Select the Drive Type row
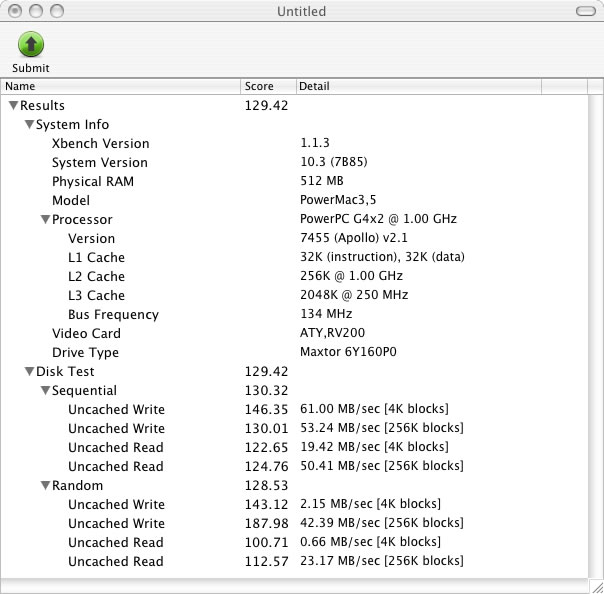This screenshot has width=604, height=594. pyautogui.click(x=294, y=352)
